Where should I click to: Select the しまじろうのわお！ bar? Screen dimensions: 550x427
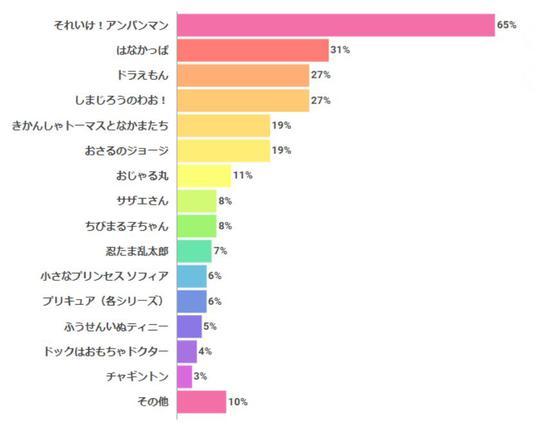243,100
